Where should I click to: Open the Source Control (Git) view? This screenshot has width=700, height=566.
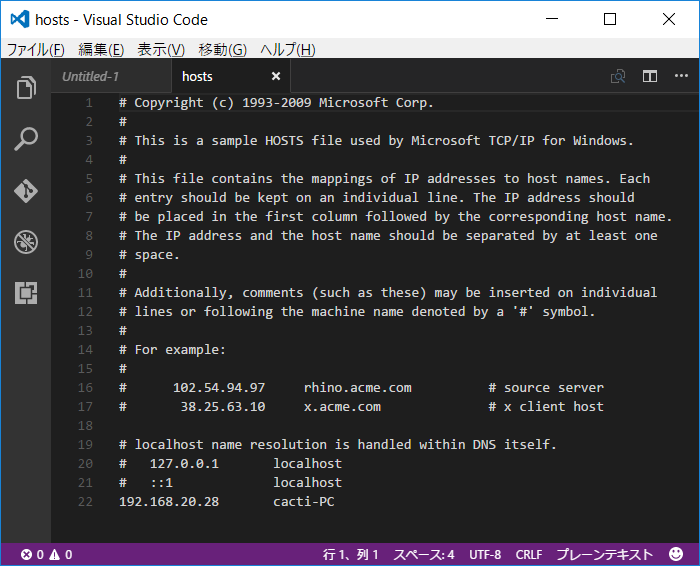point(26,191)
